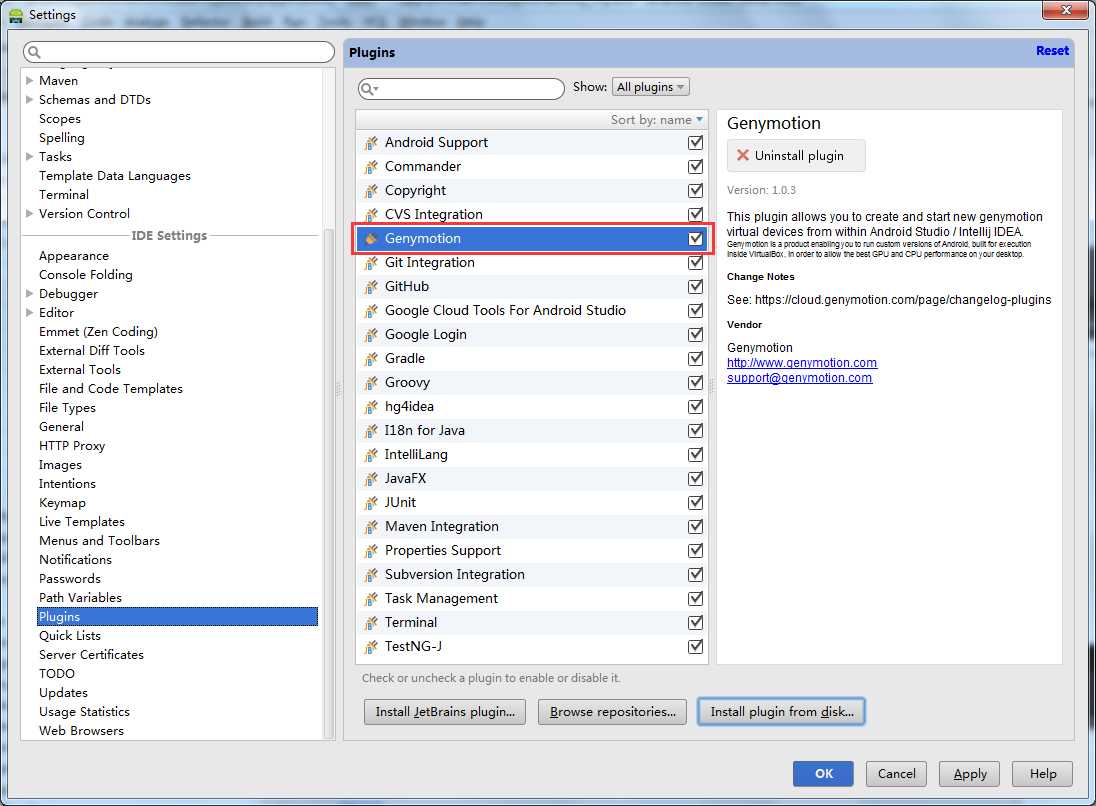Click the Groovy plugin icon

click(371, 382)
